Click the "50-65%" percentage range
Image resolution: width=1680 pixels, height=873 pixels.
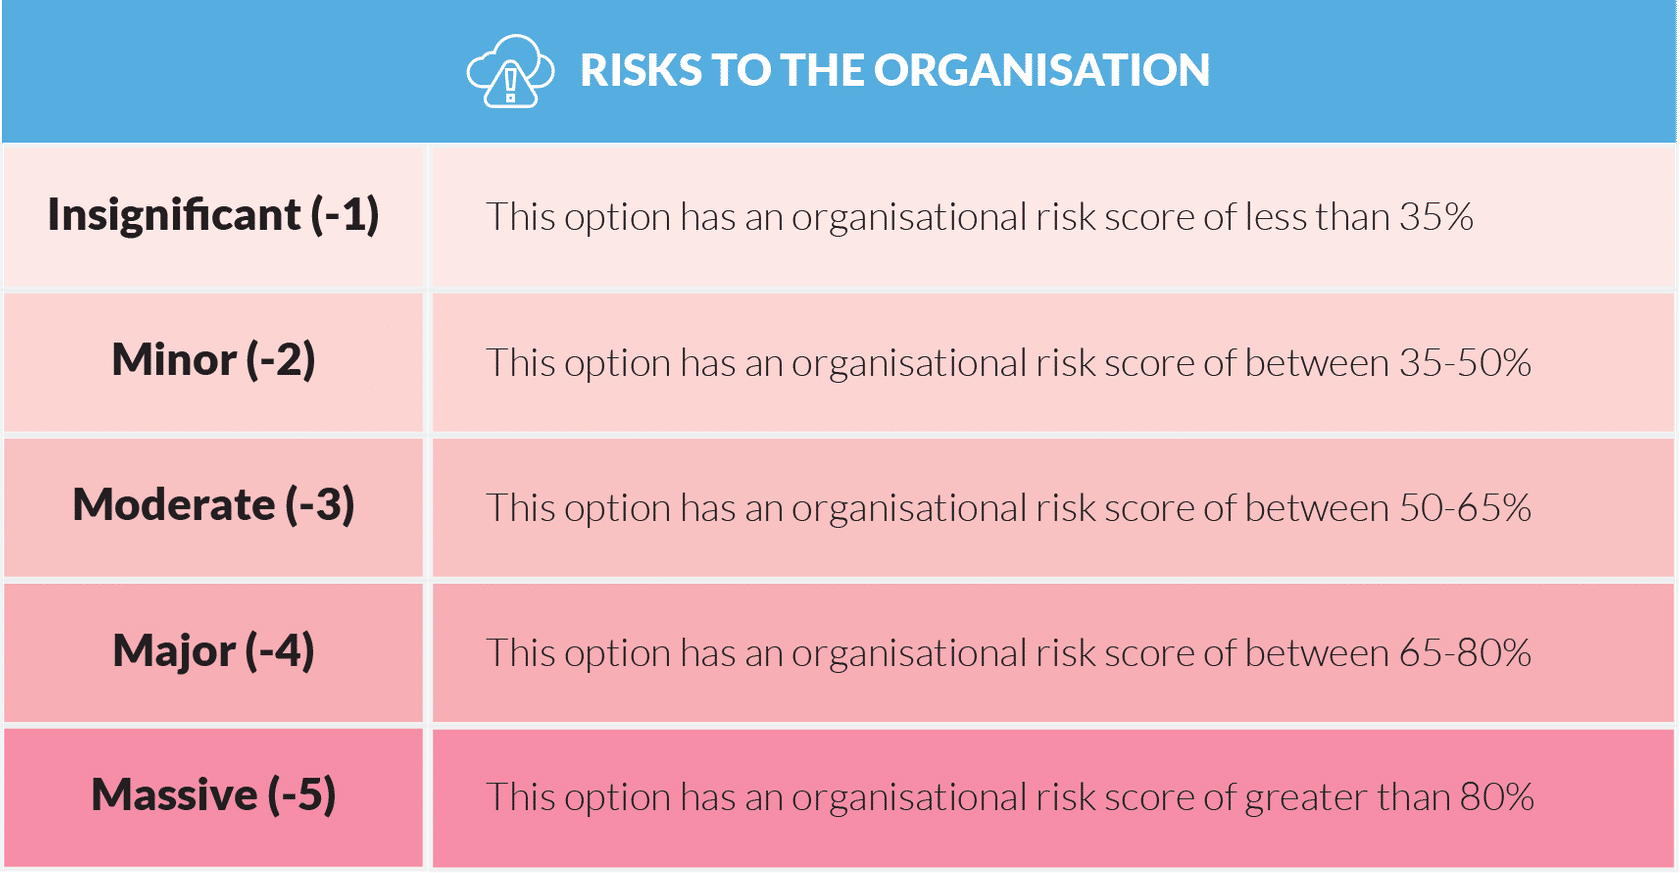1464,508
